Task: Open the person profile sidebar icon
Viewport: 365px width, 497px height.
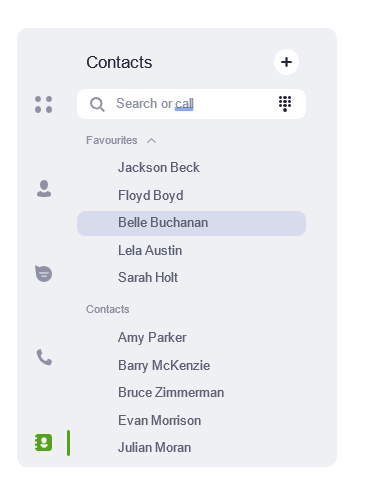Action: pos(44,189)
